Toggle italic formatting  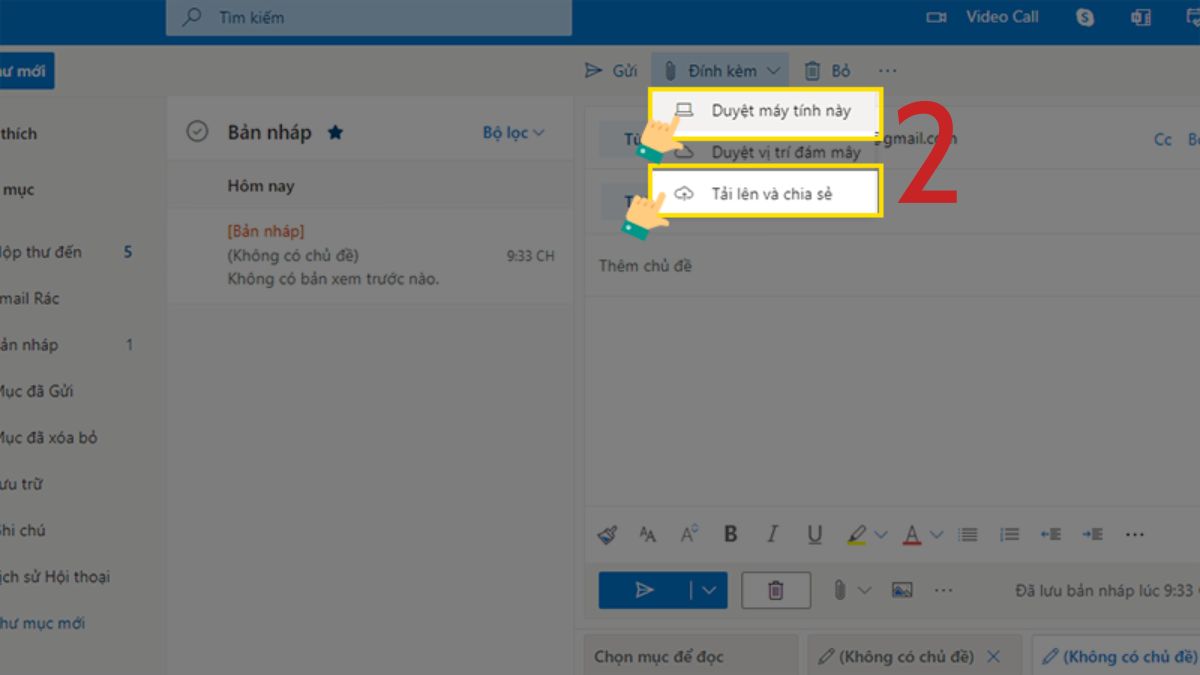[772, 534]
